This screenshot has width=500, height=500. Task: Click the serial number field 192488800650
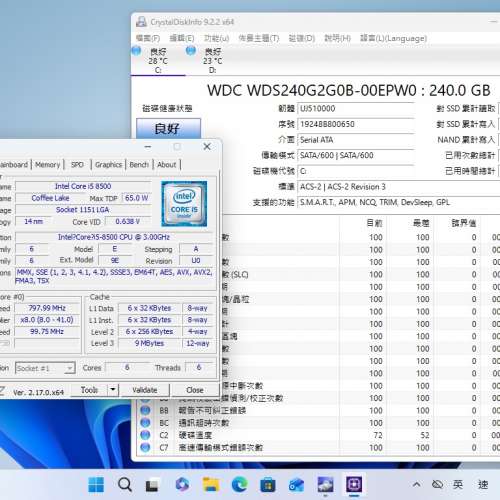pyautogui.click(x=356, y=124)
